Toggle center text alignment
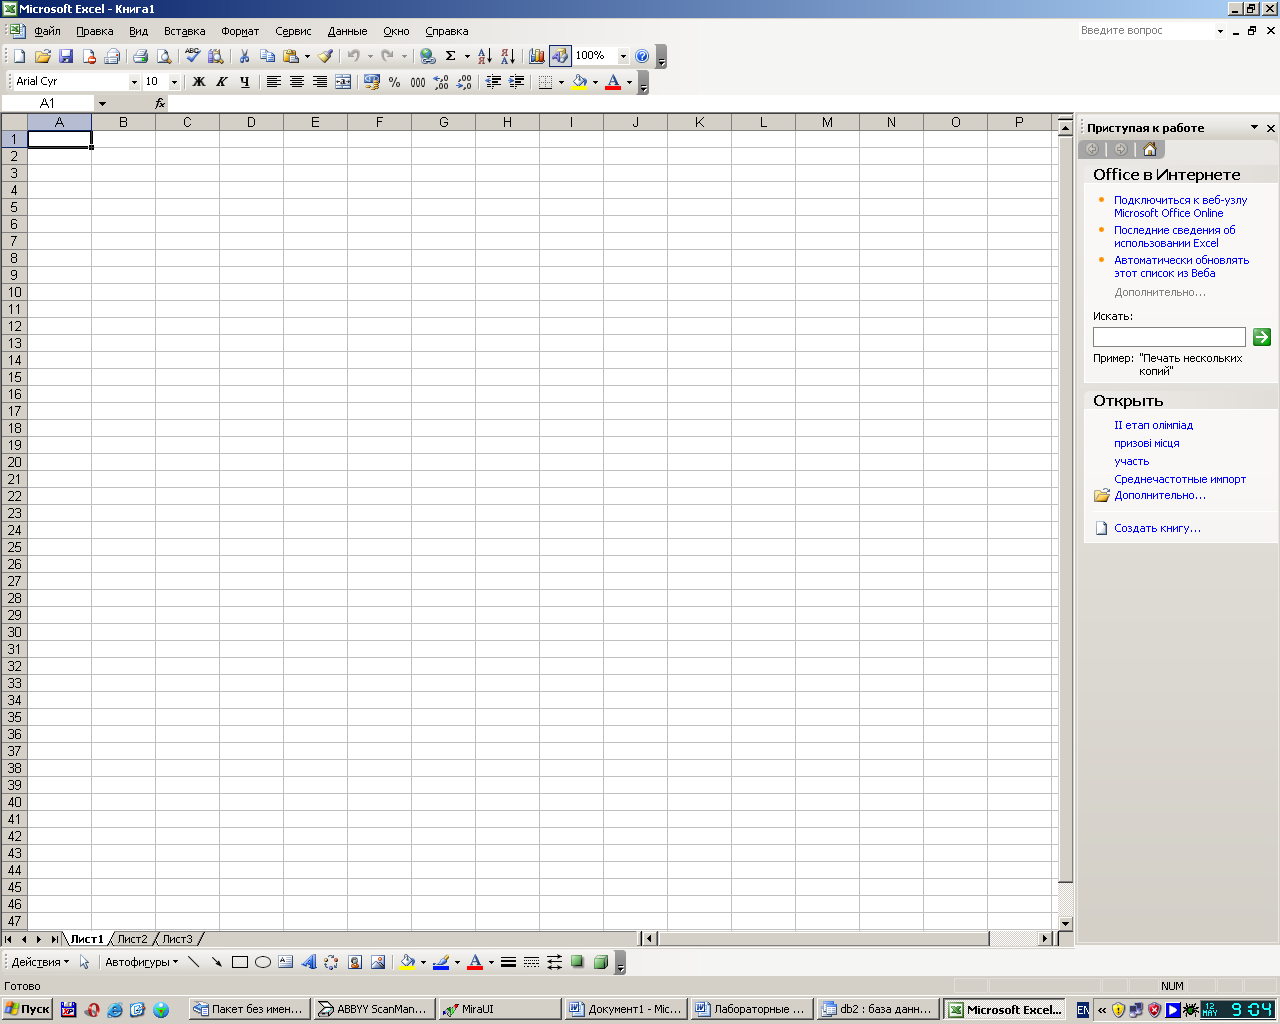The width and height of the screenshot is (1280, 1024). [x=296, y=82]
